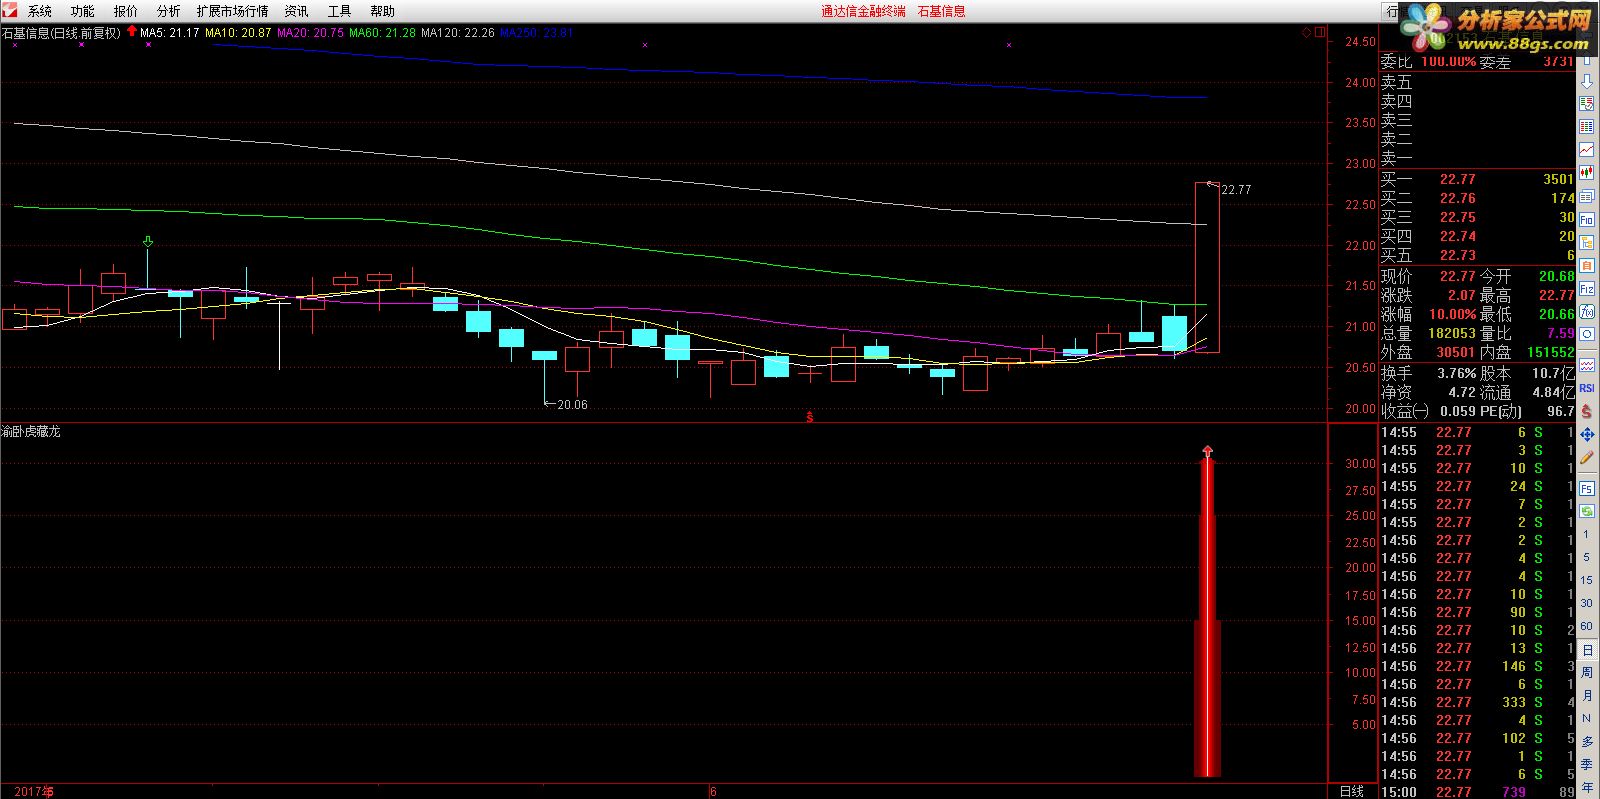Switch to 1-minute period

pyautogui.click(x=1587, y=534)
